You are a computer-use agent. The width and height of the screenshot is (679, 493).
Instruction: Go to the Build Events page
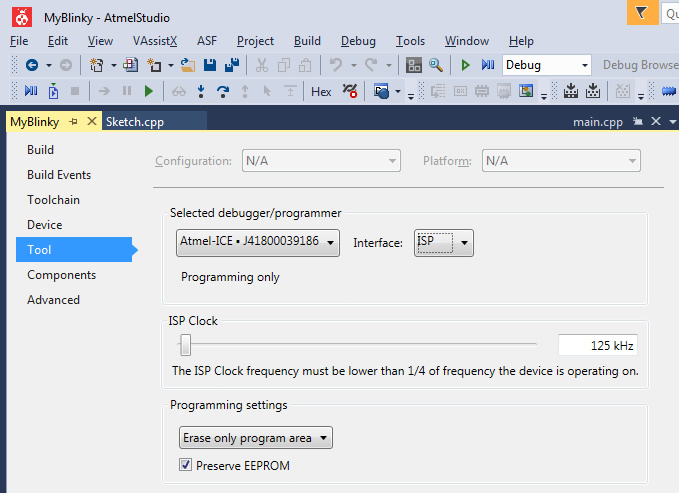59,175
